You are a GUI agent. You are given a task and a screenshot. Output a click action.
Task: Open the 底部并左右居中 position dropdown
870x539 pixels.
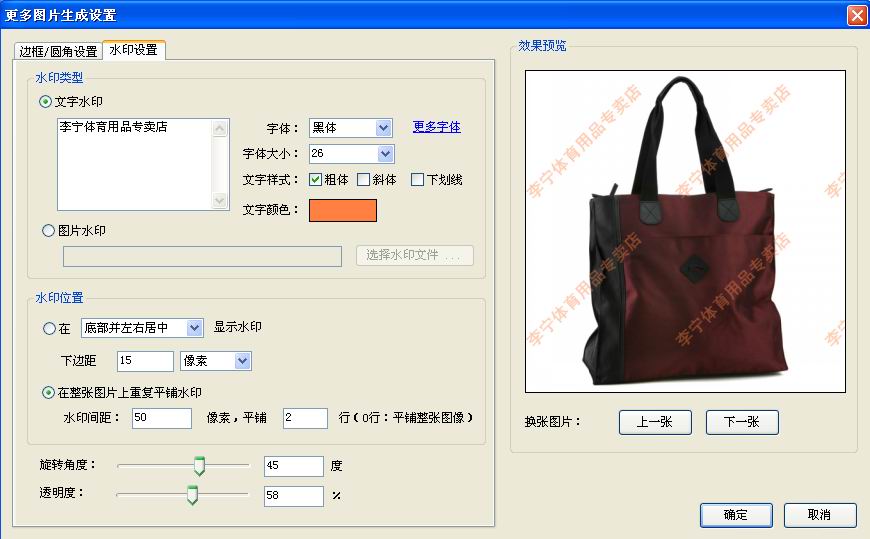pyautogui.click(x=142, y=328)
